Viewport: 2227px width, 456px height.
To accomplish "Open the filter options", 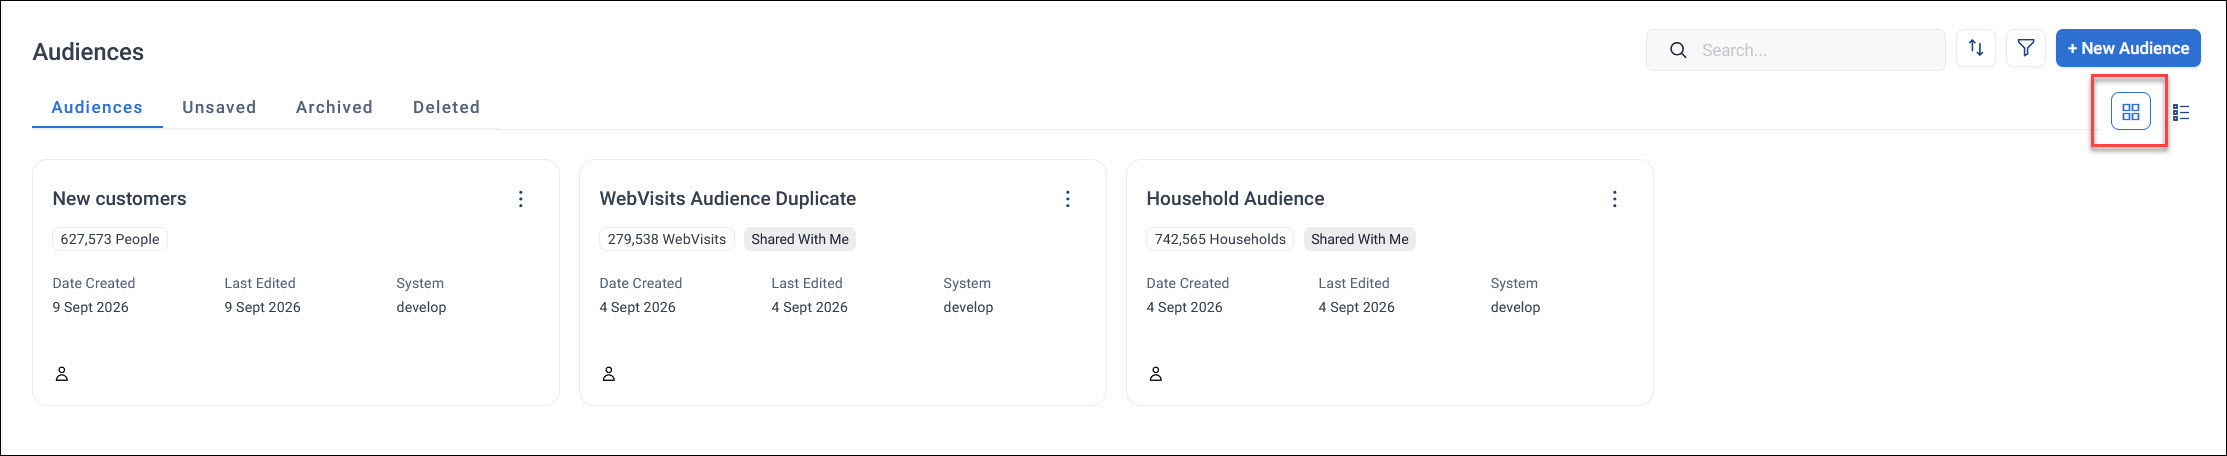I will click(2026, 48).
